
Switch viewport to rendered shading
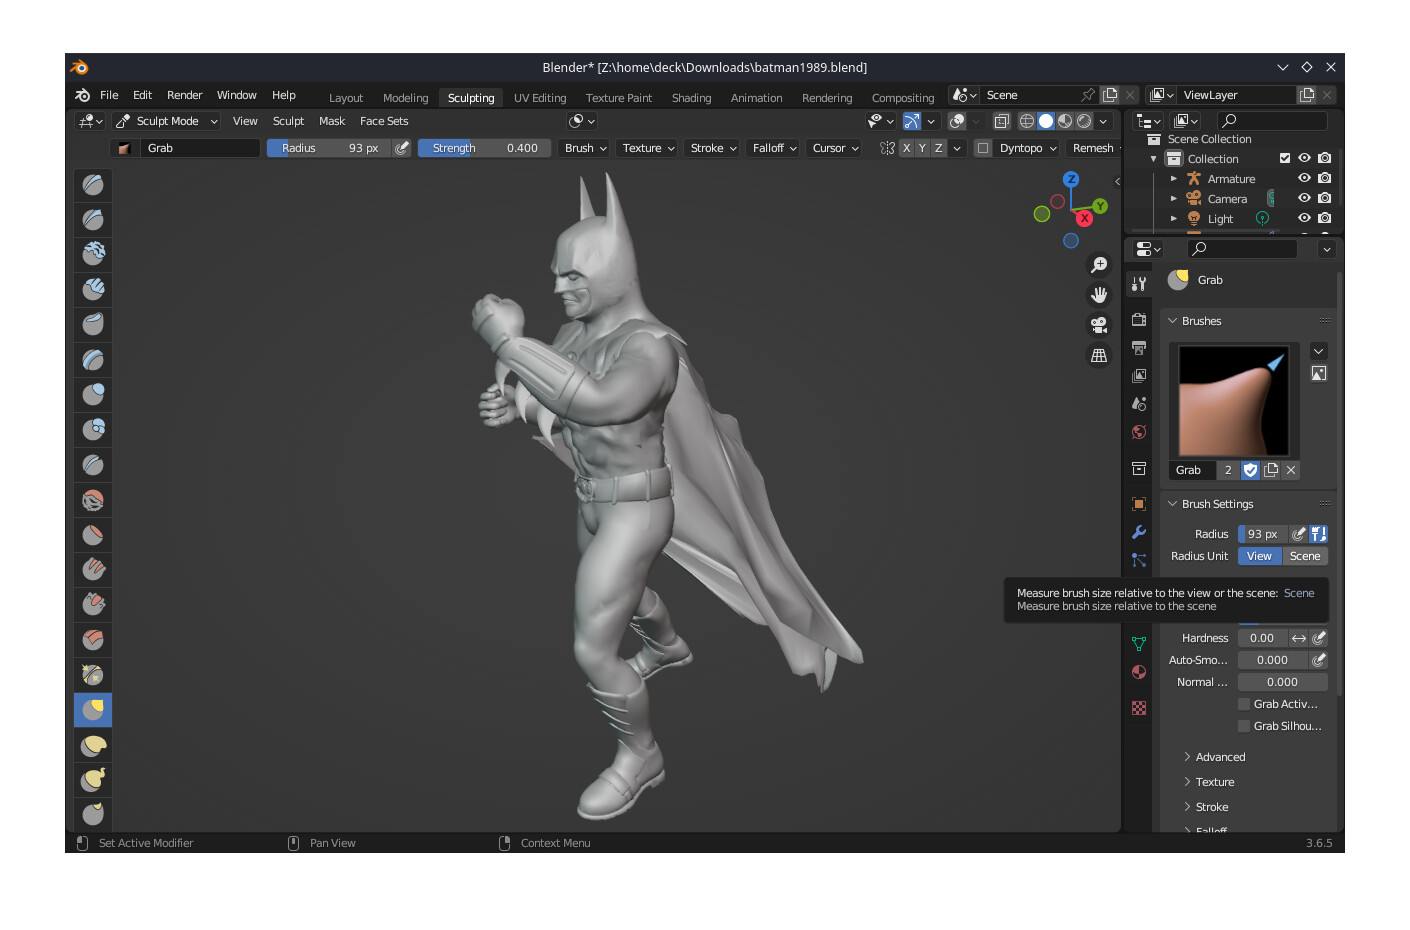[x=1084, y=121]
